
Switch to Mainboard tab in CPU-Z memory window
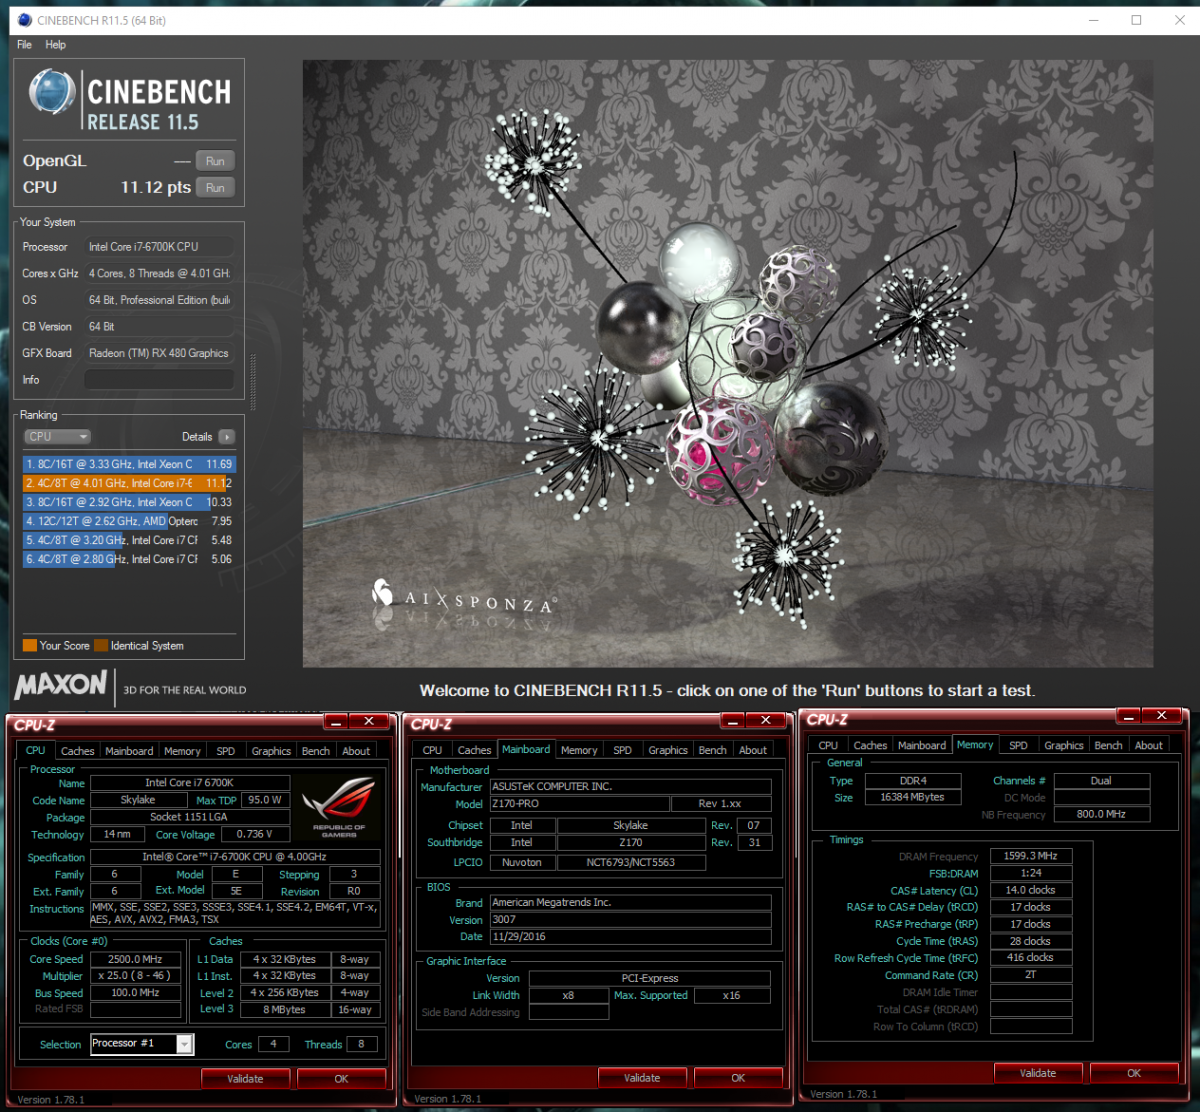[x=922, y=745]
